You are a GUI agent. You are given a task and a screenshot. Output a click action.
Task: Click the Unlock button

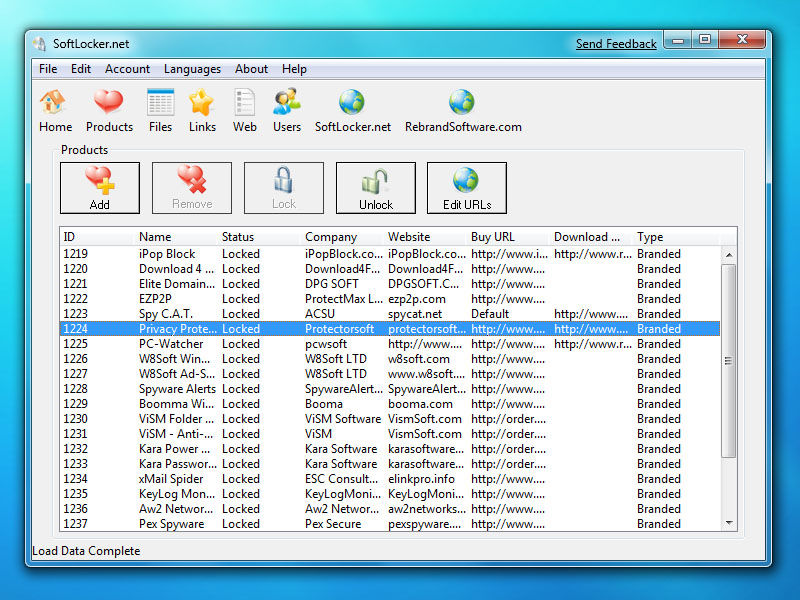click(376, 188)
